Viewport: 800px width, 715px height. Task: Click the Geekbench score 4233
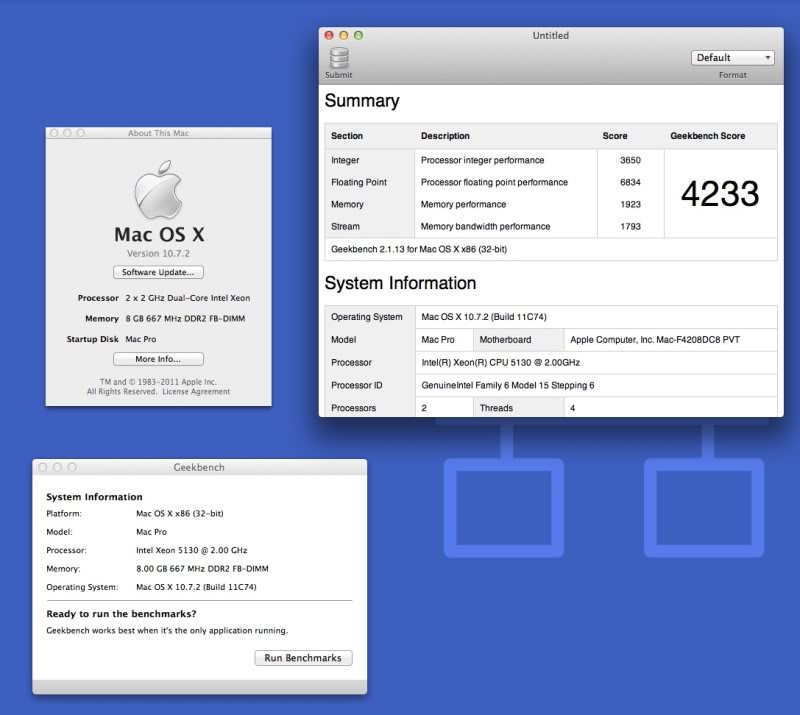pyautogui.click(x=720, y=193)
